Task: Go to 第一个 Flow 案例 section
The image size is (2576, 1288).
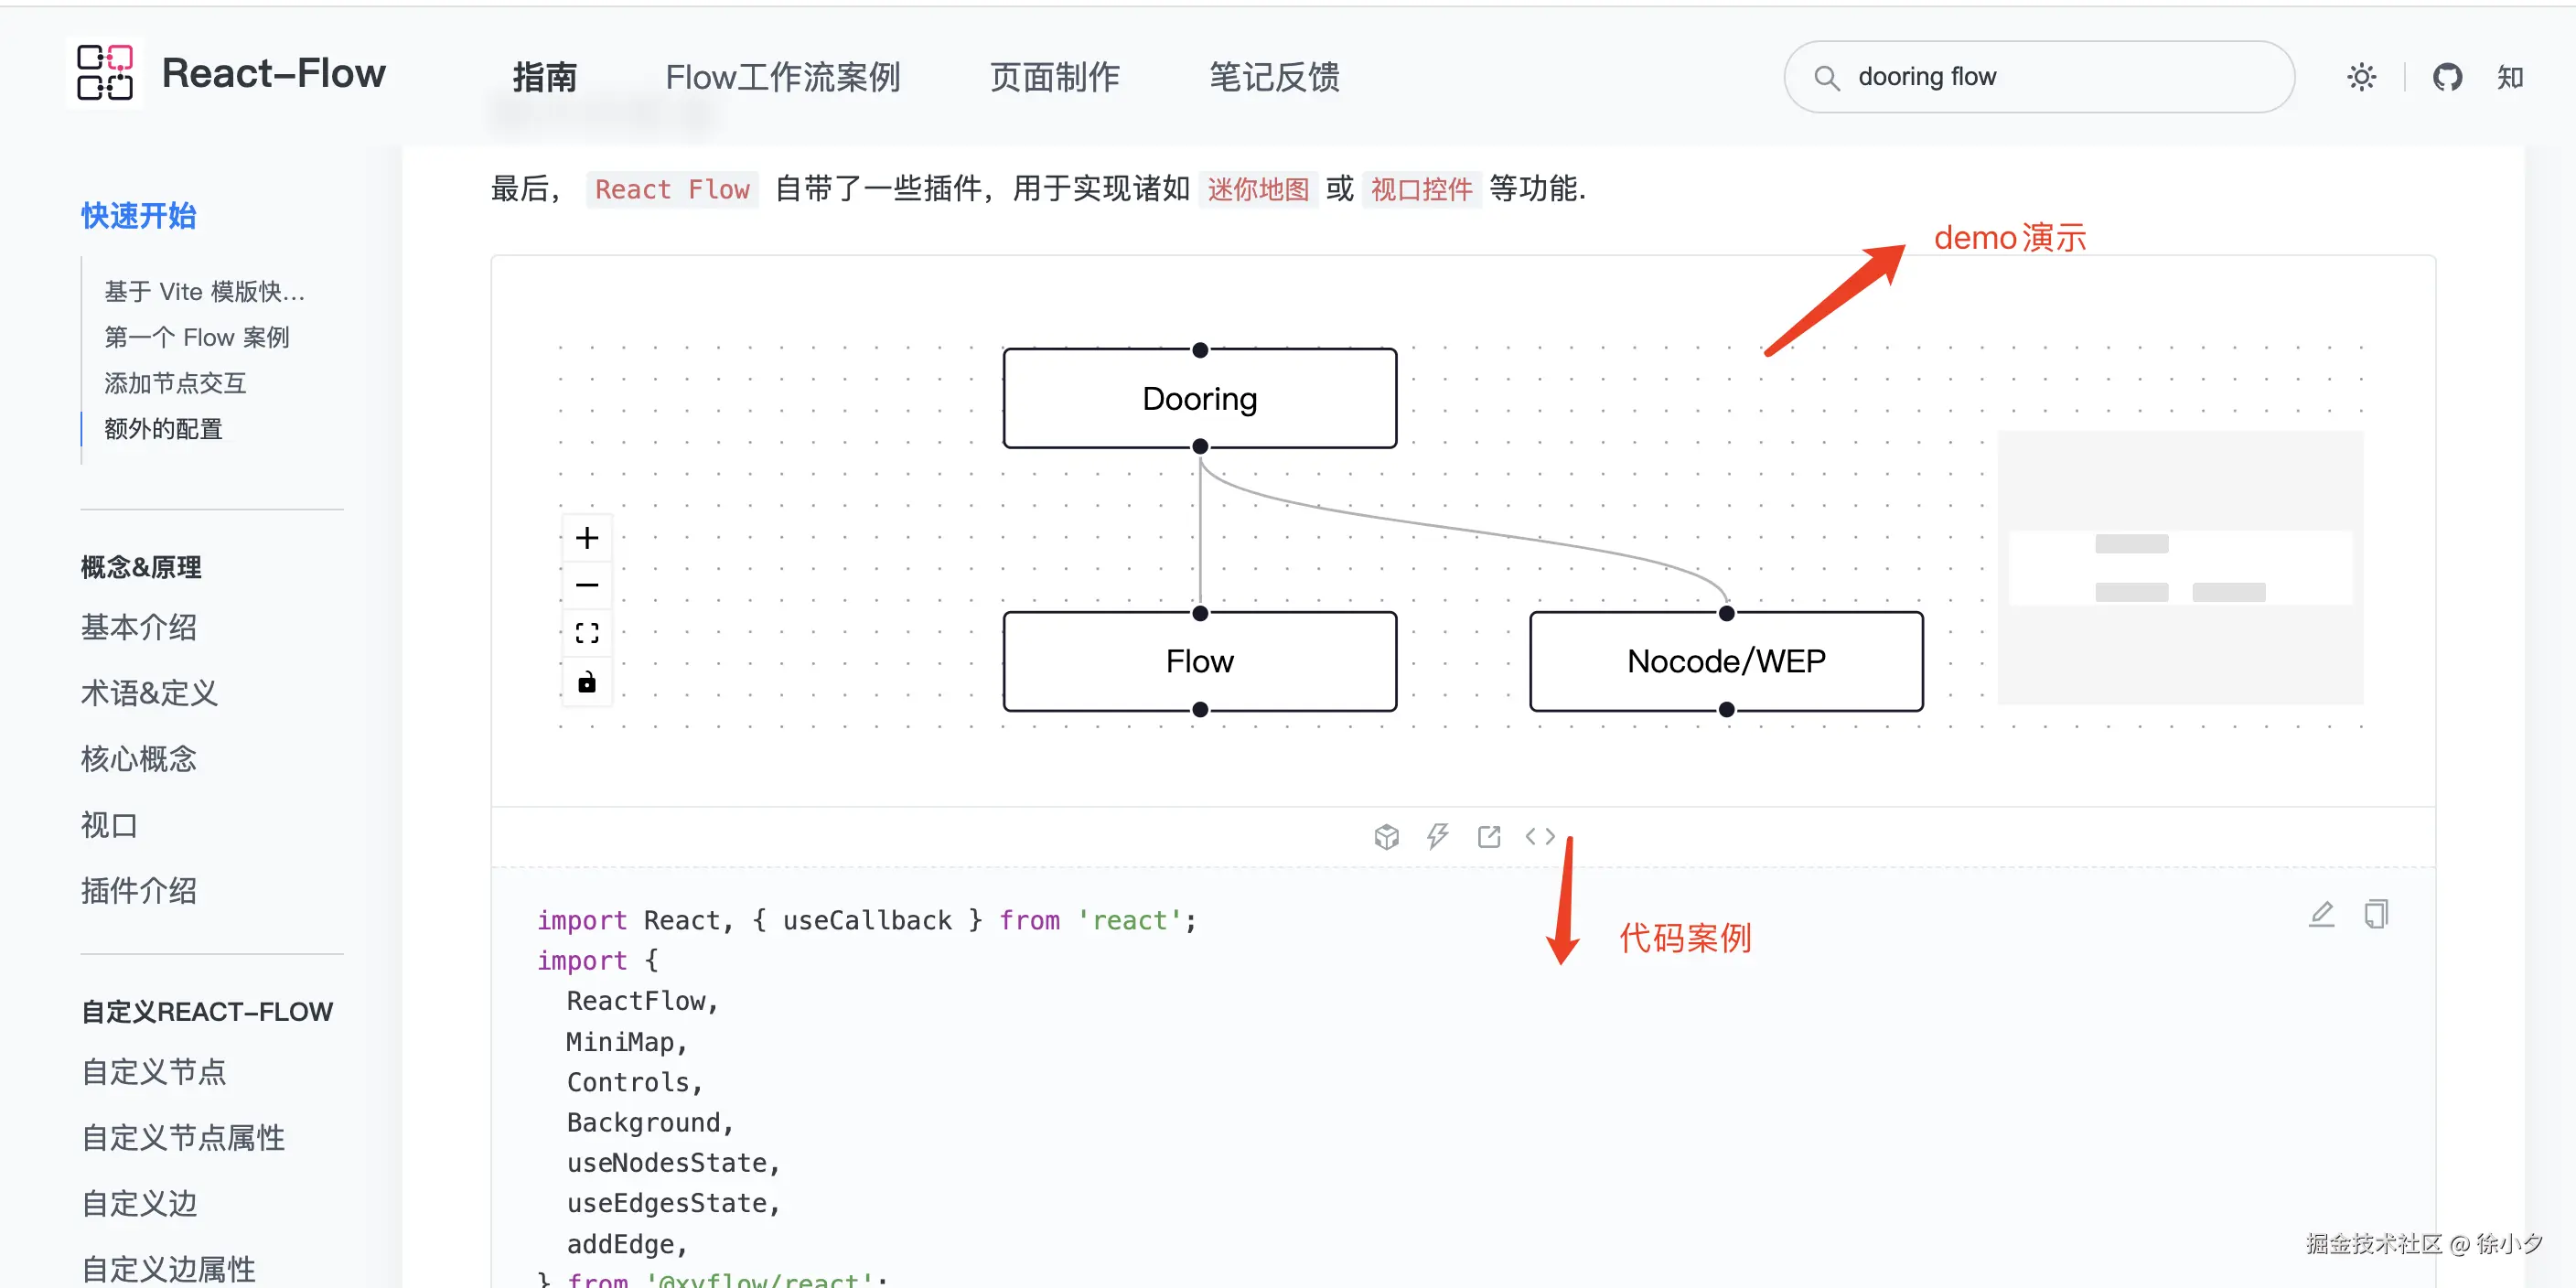Action: point(197,337)
